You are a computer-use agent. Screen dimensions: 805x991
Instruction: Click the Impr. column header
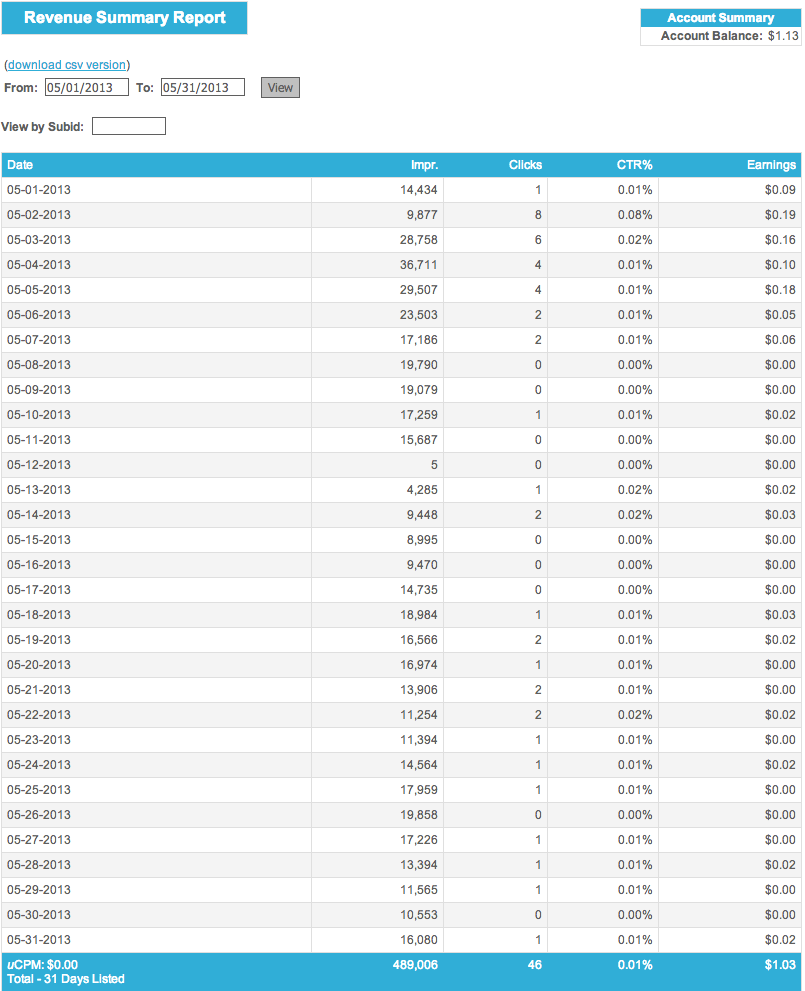424,165
